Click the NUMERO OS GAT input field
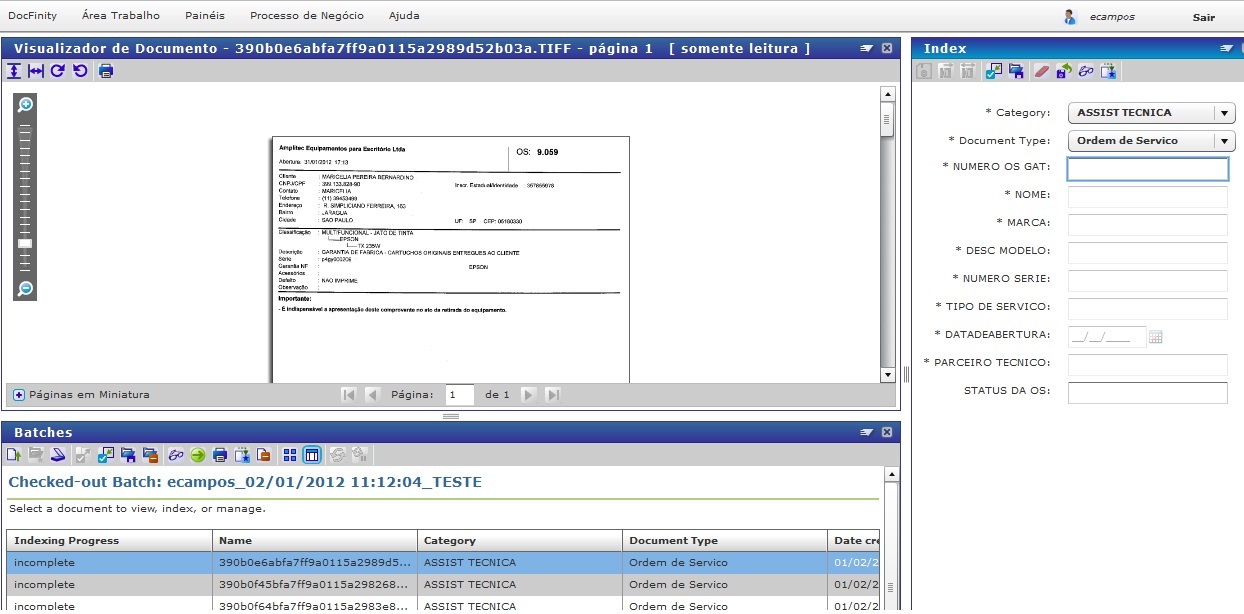Screen dimensions: 1244x614 pyautogui.click(x=1147, y=169)
